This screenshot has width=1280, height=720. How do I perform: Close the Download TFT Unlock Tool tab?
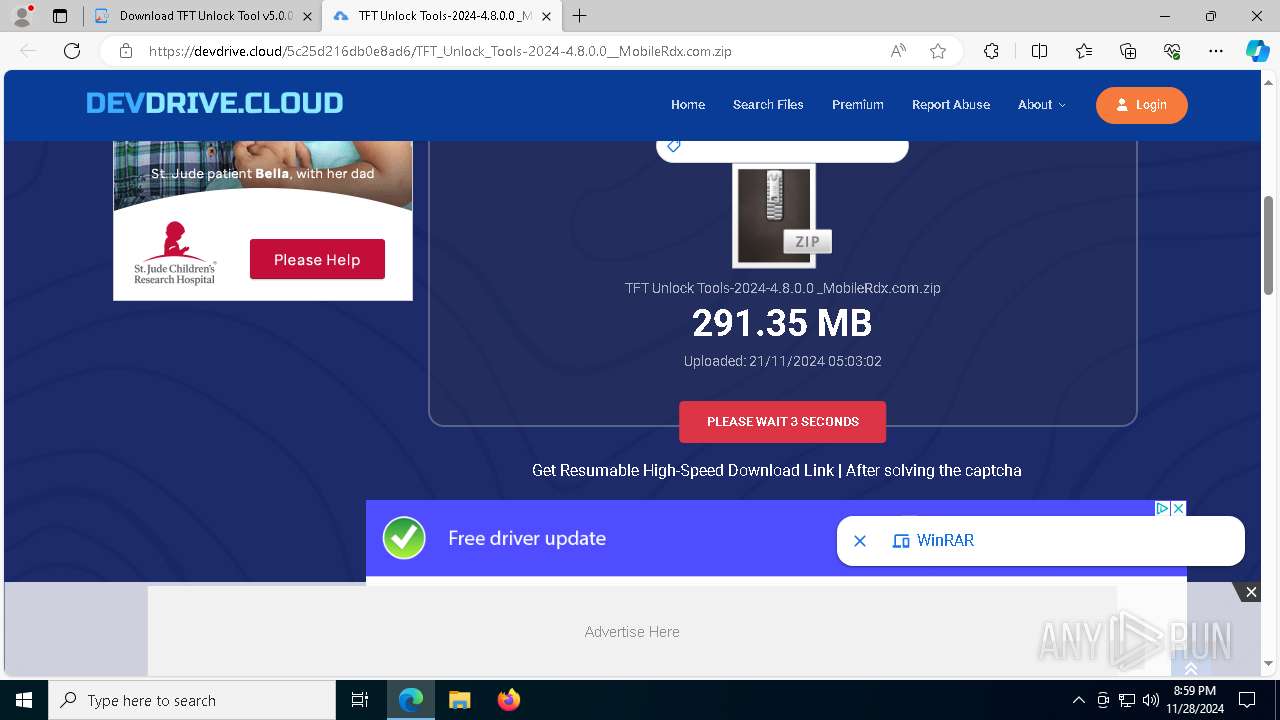point(307,16)
